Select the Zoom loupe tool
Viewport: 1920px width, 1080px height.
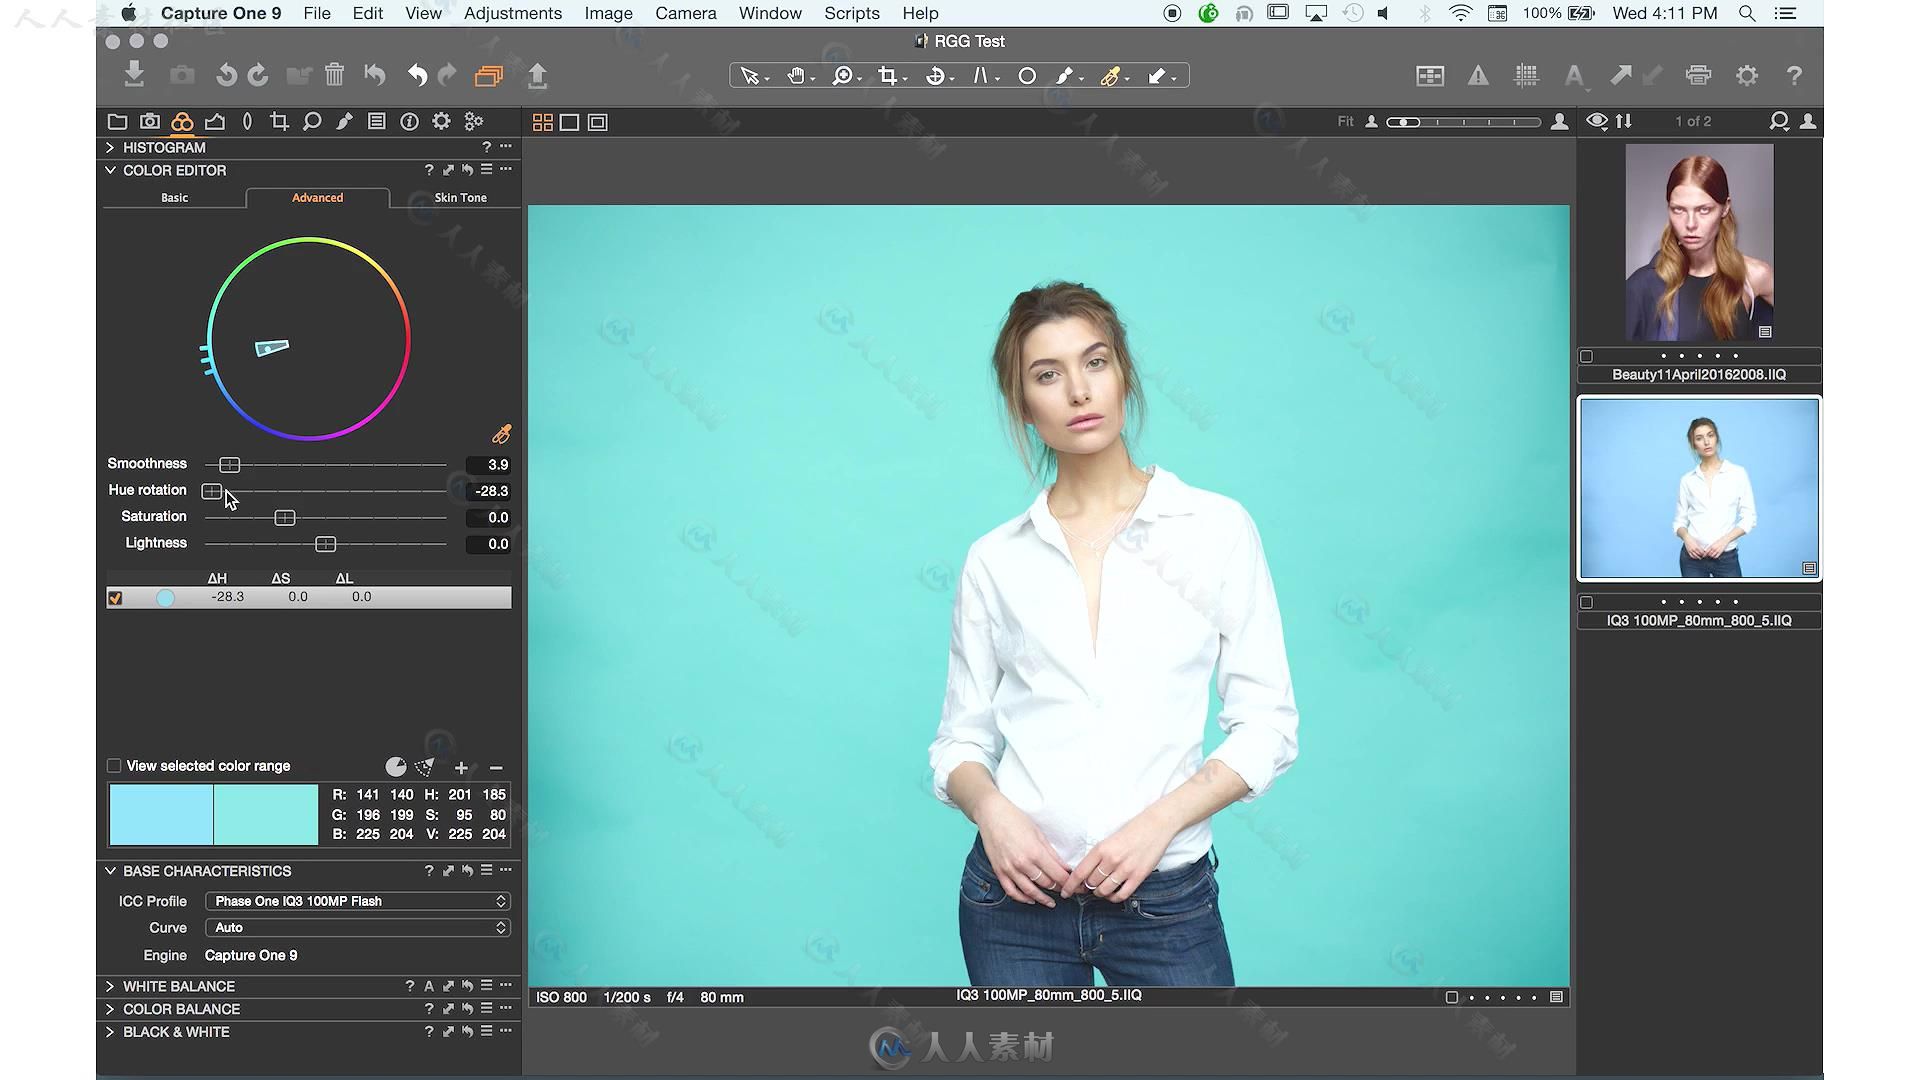pos(843,76)
